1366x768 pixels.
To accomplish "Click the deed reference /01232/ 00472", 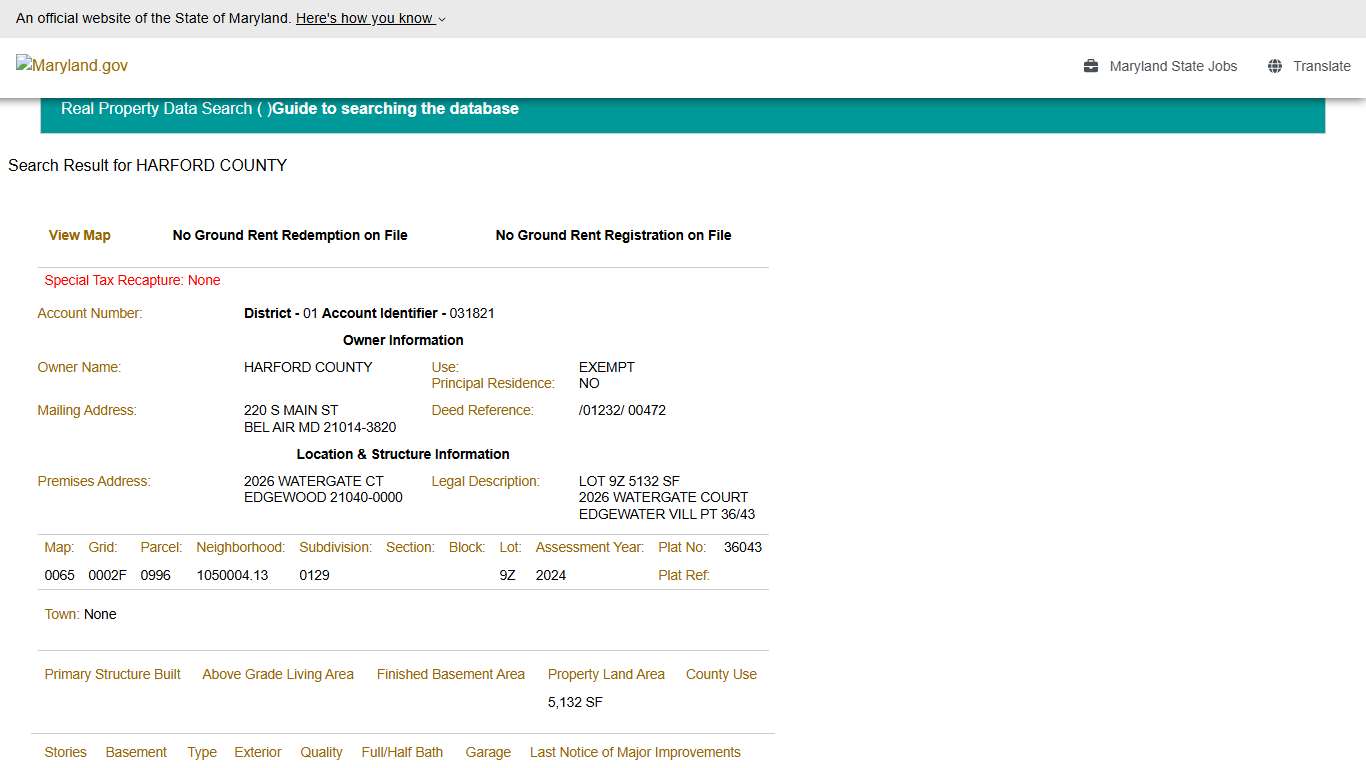I will point(622,410).
